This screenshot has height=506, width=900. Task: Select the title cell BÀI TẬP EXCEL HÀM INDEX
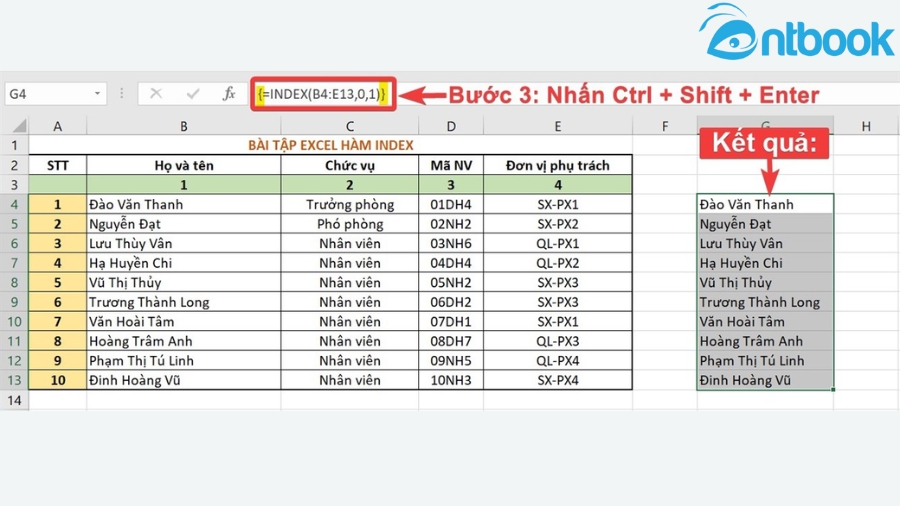click(330, 146)
